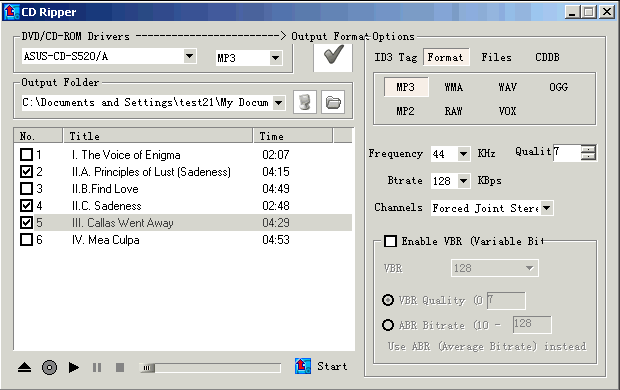Select the MP2 format button

[x=406, y=111]
